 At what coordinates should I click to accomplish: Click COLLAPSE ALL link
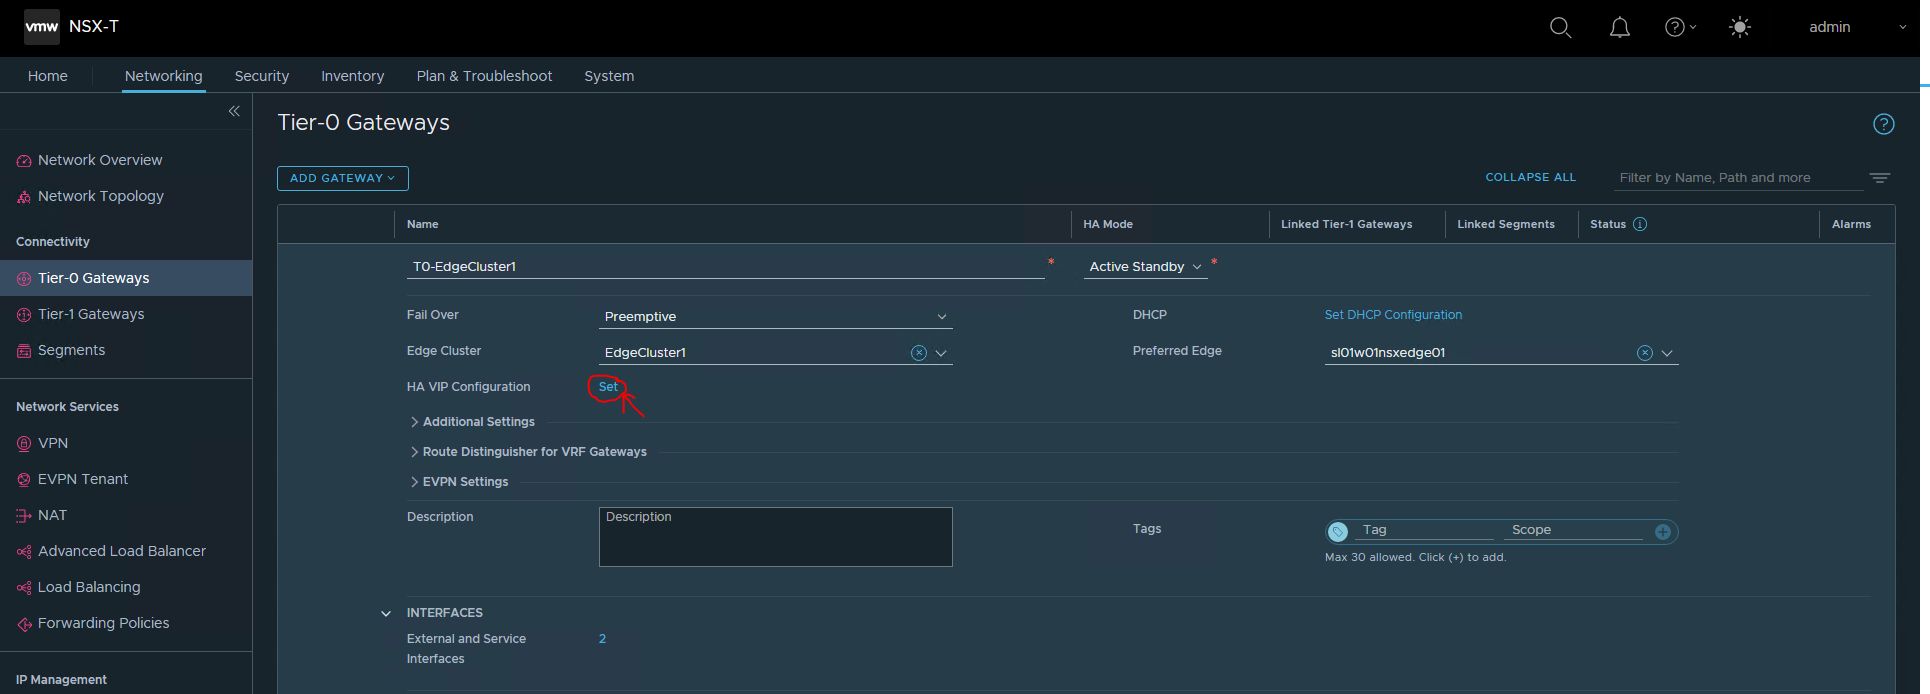(1530, 177)
